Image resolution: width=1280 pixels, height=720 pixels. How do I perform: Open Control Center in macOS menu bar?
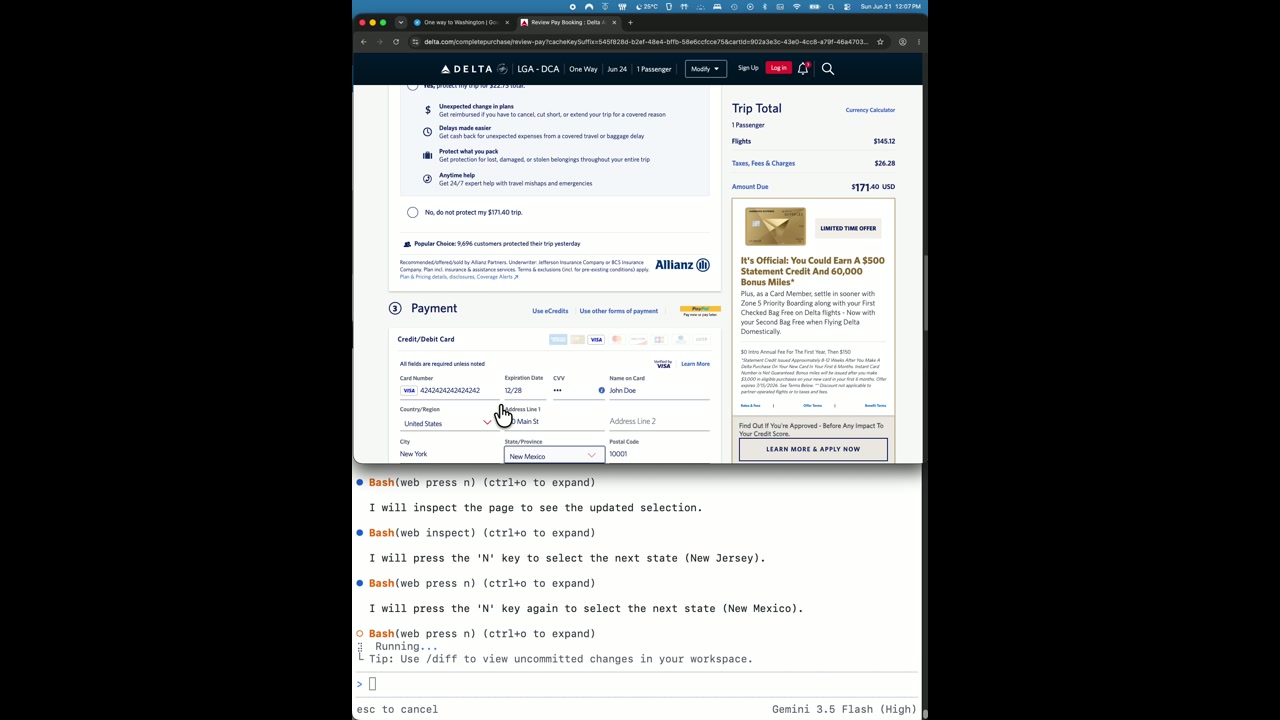(x=847, y=7)
